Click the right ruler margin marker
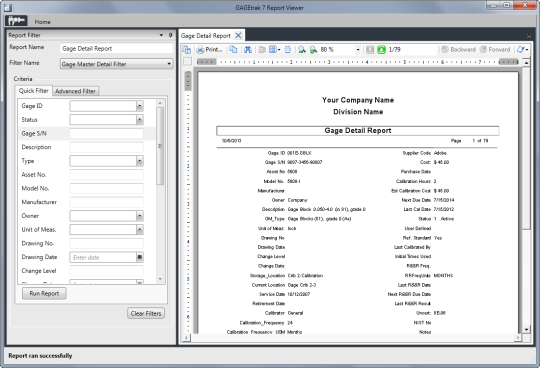The image size is (540, 368). click(x=509, y=62)
